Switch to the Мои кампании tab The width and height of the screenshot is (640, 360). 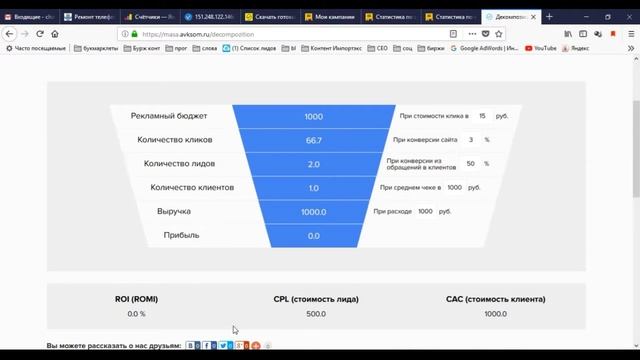330,17
